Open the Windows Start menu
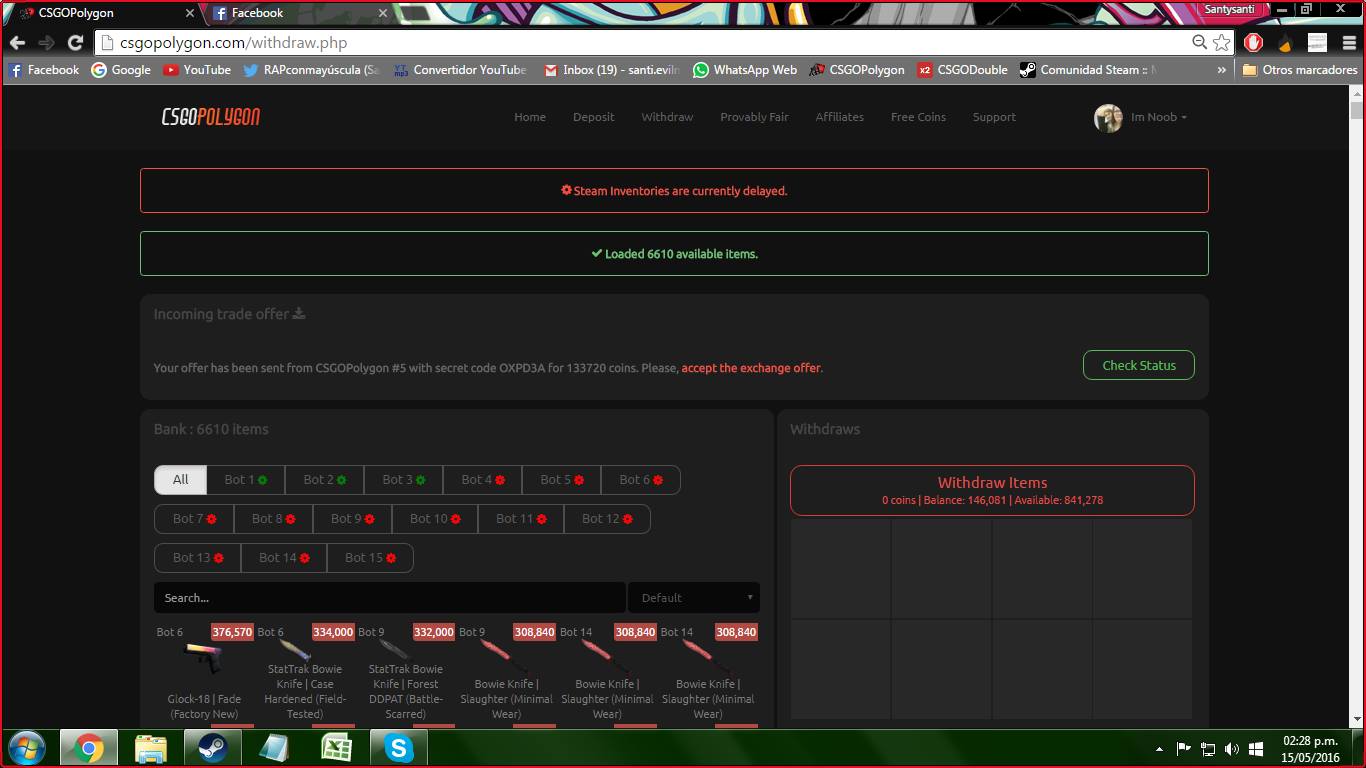The image size is (1366, 768). 27,748
